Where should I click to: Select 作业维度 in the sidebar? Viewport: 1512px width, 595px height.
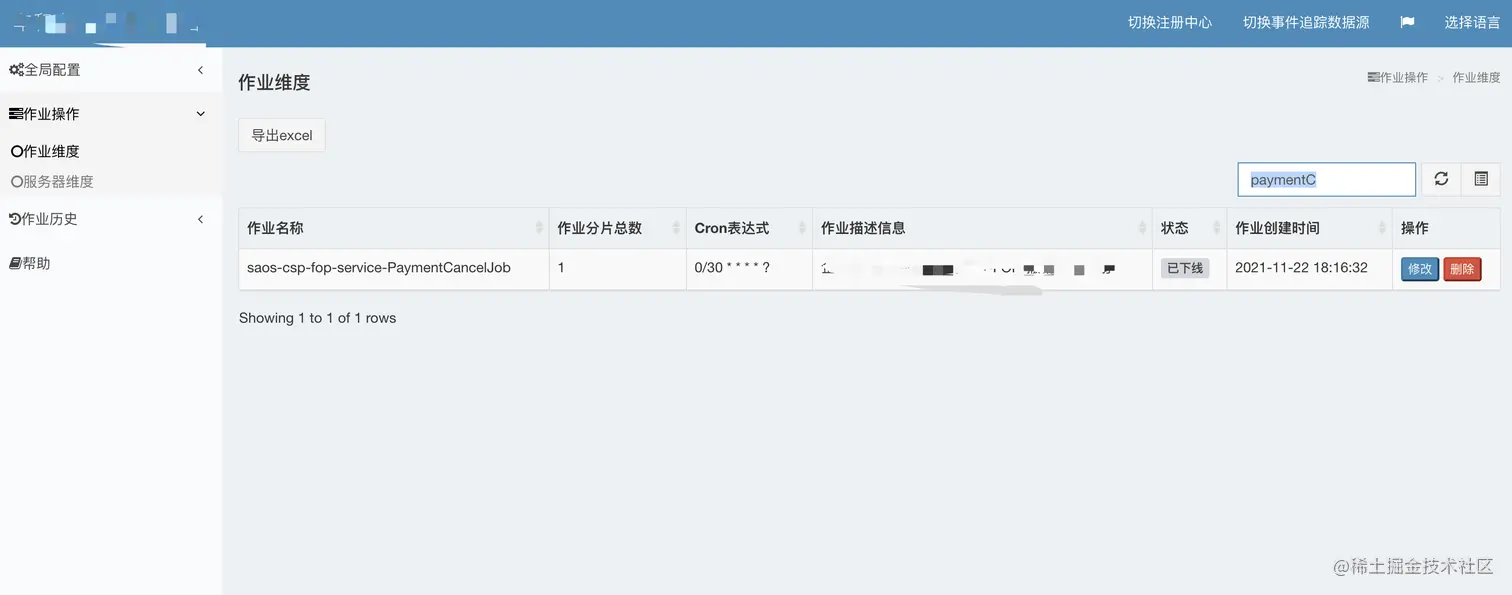[45, 152]
